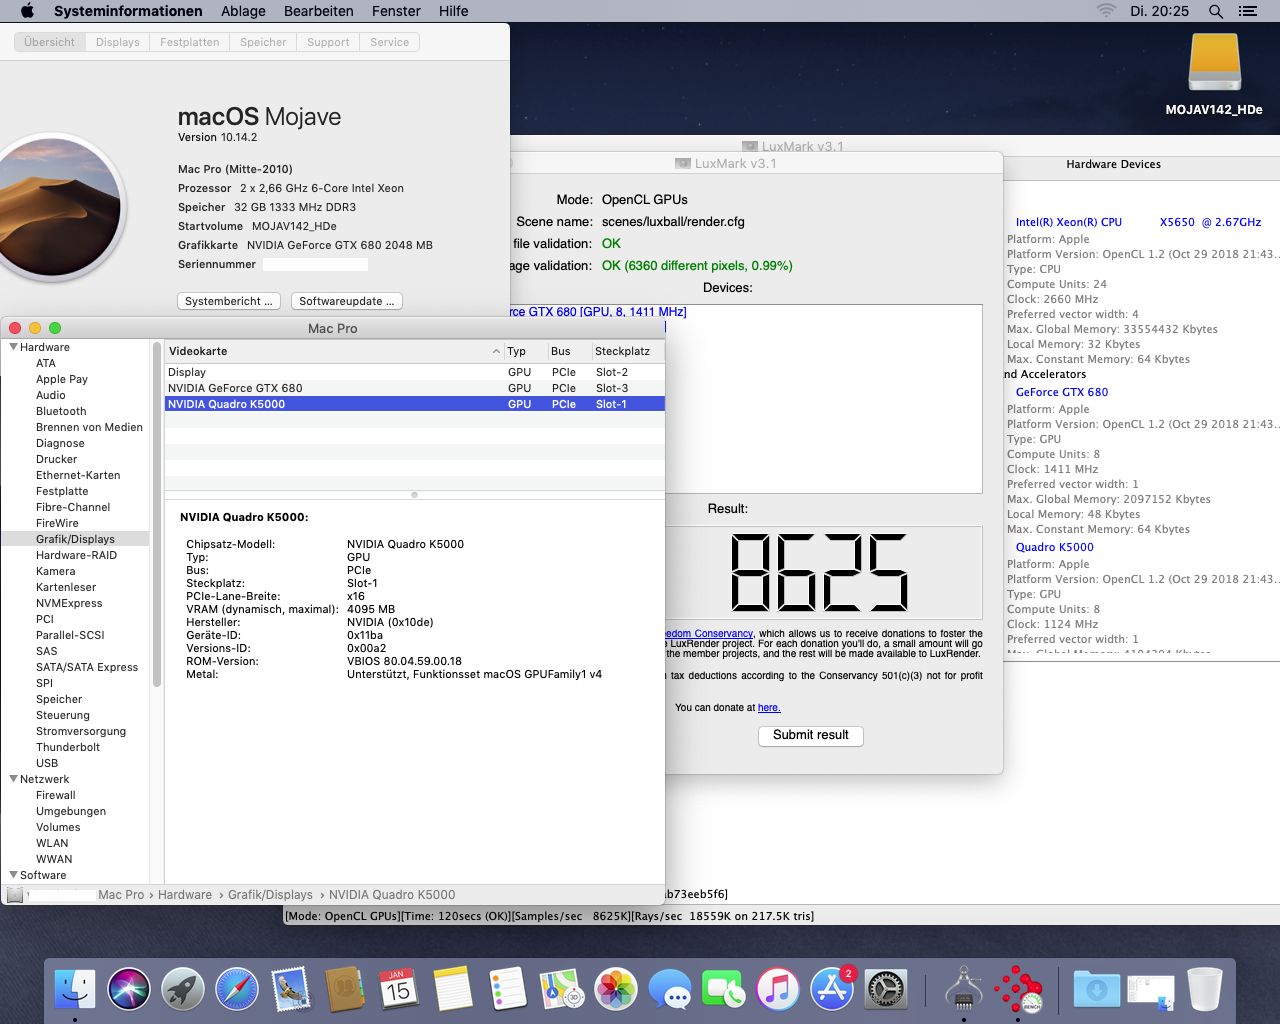Screen dimensions: 1280x1024
Task: Open Finder from the Dock
Action: [75, 990]
